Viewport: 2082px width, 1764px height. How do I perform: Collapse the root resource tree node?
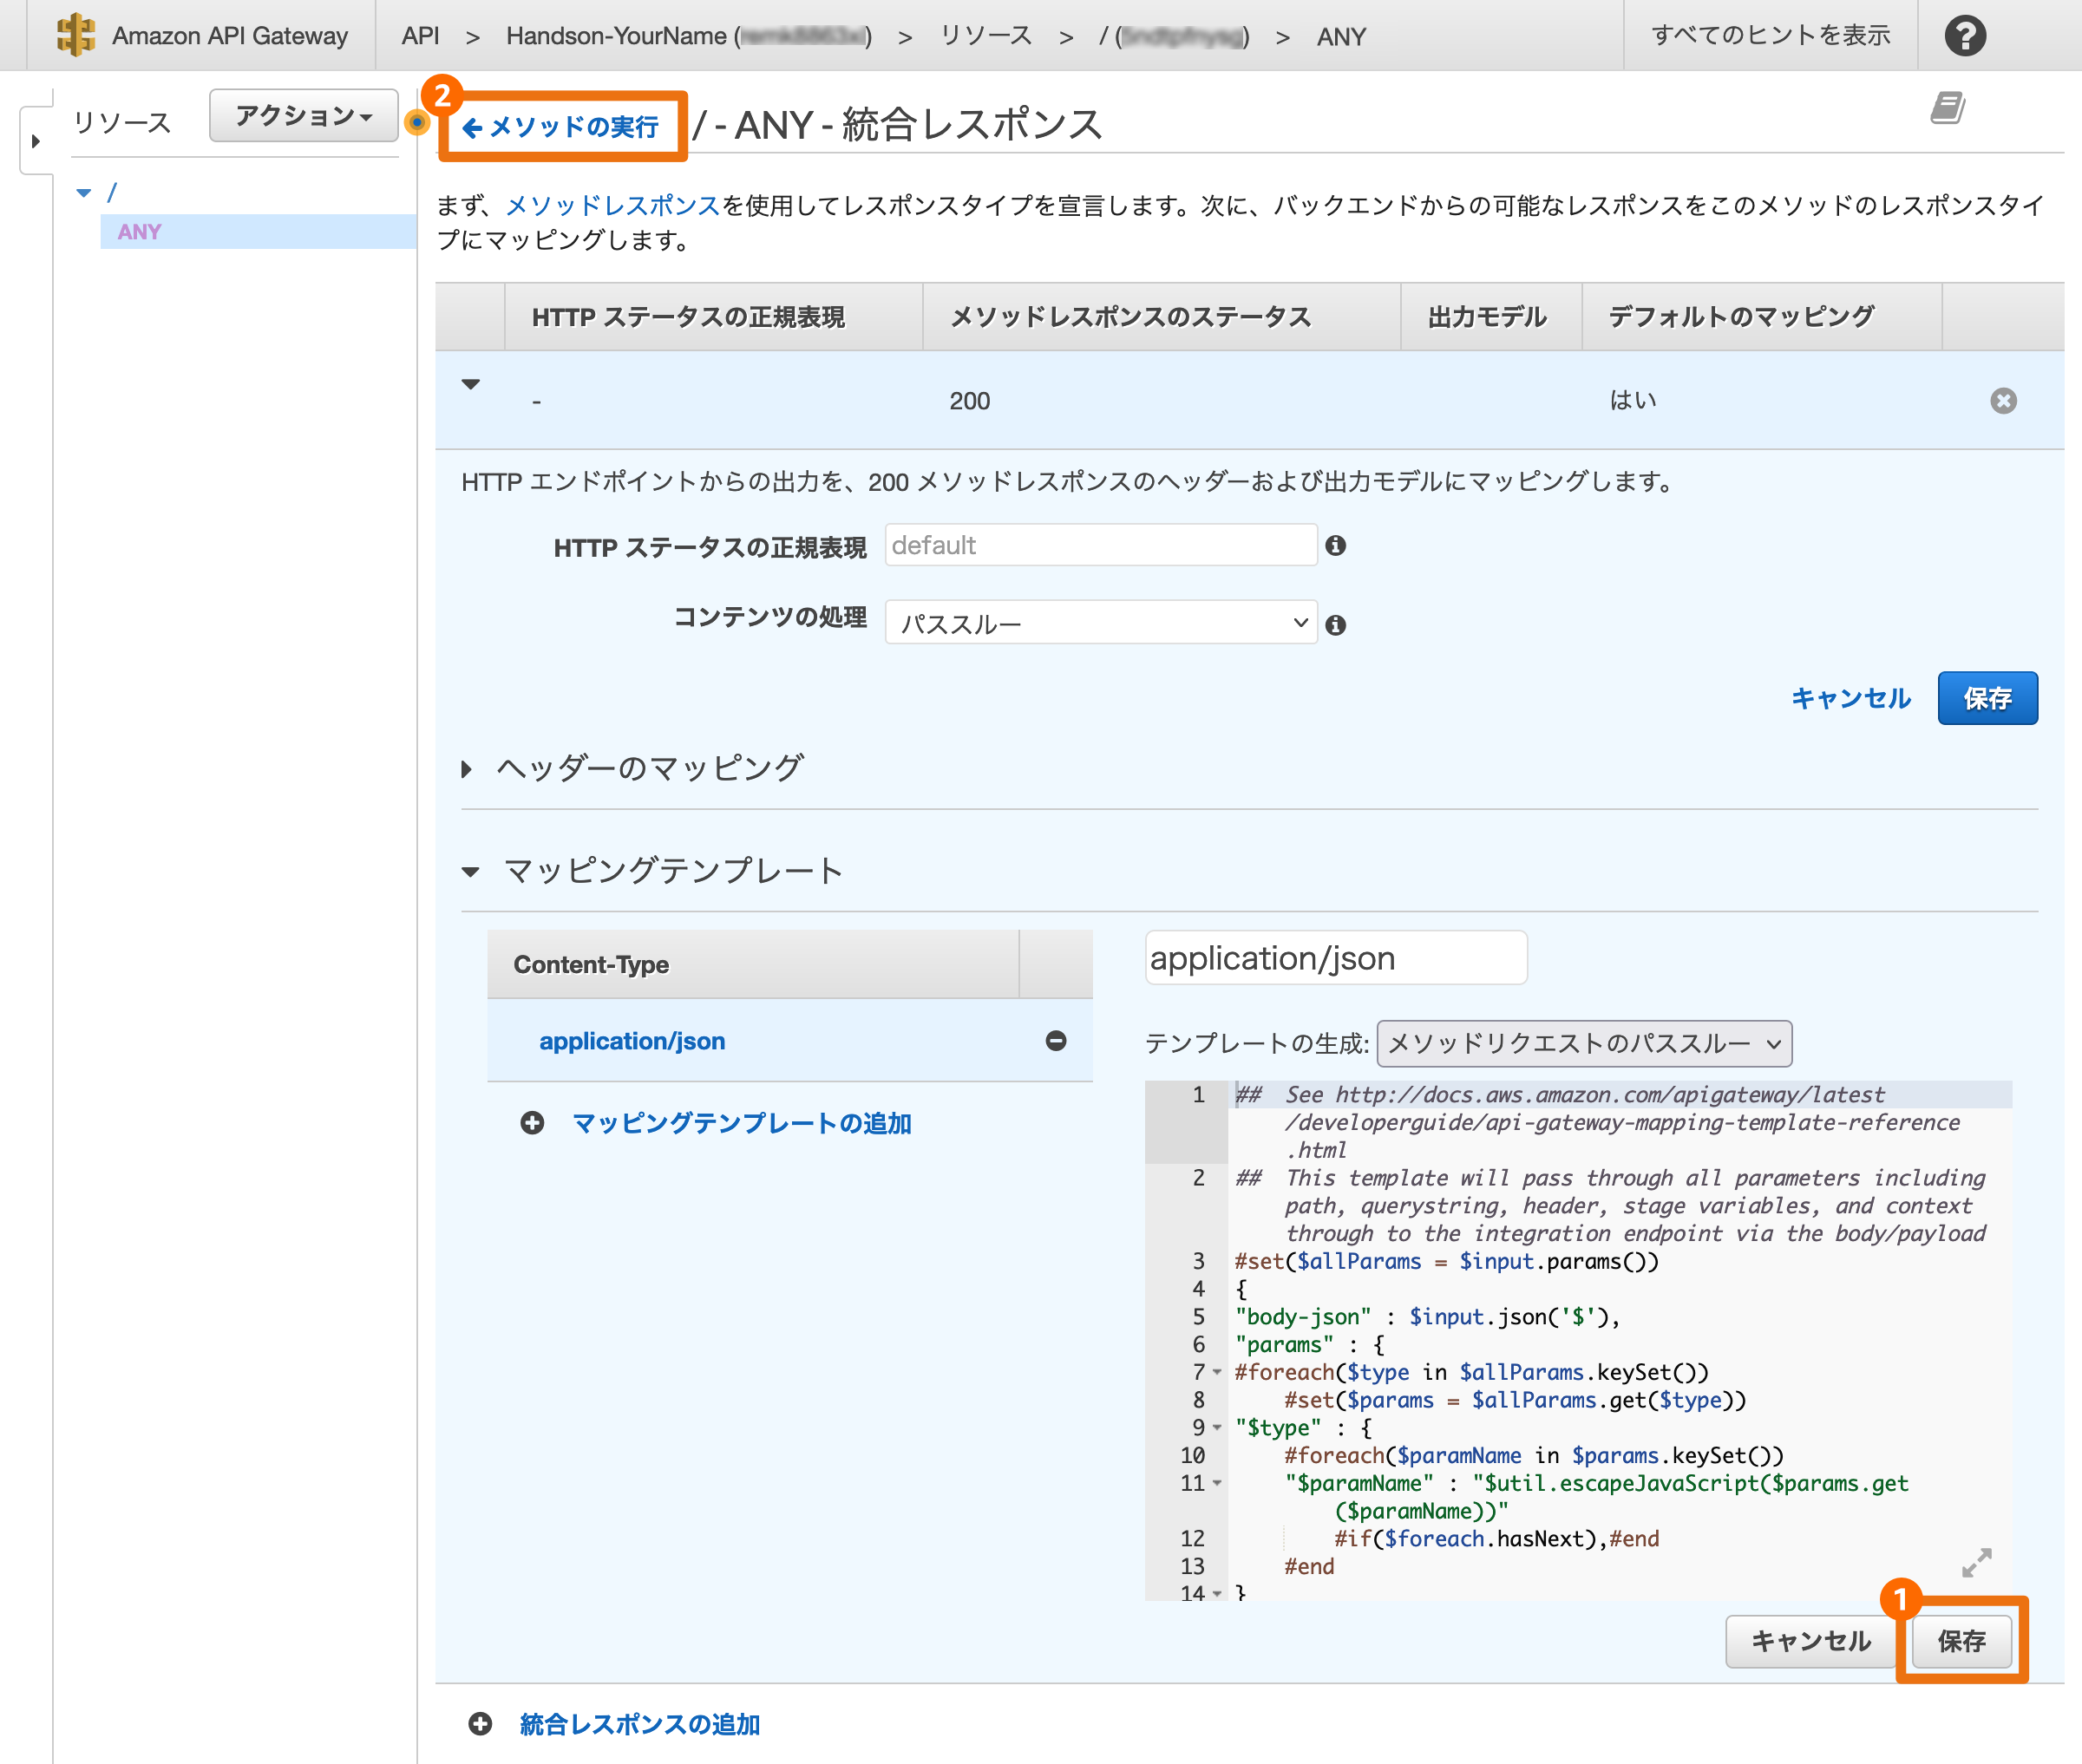[x=84, y=193]
